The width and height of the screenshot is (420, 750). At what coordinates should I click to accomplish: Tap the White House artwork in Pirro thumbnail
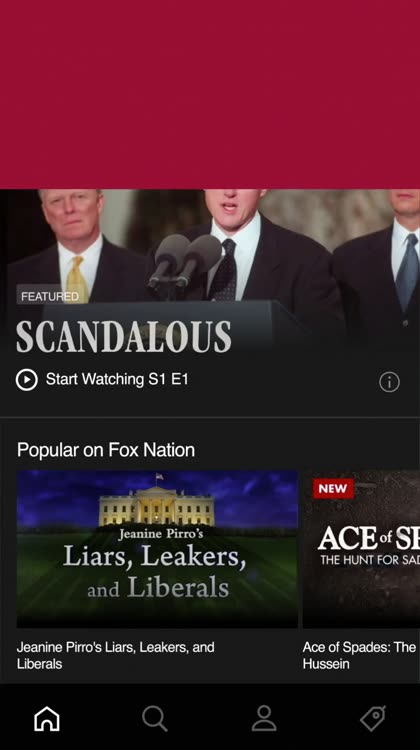tap(156, 505)
